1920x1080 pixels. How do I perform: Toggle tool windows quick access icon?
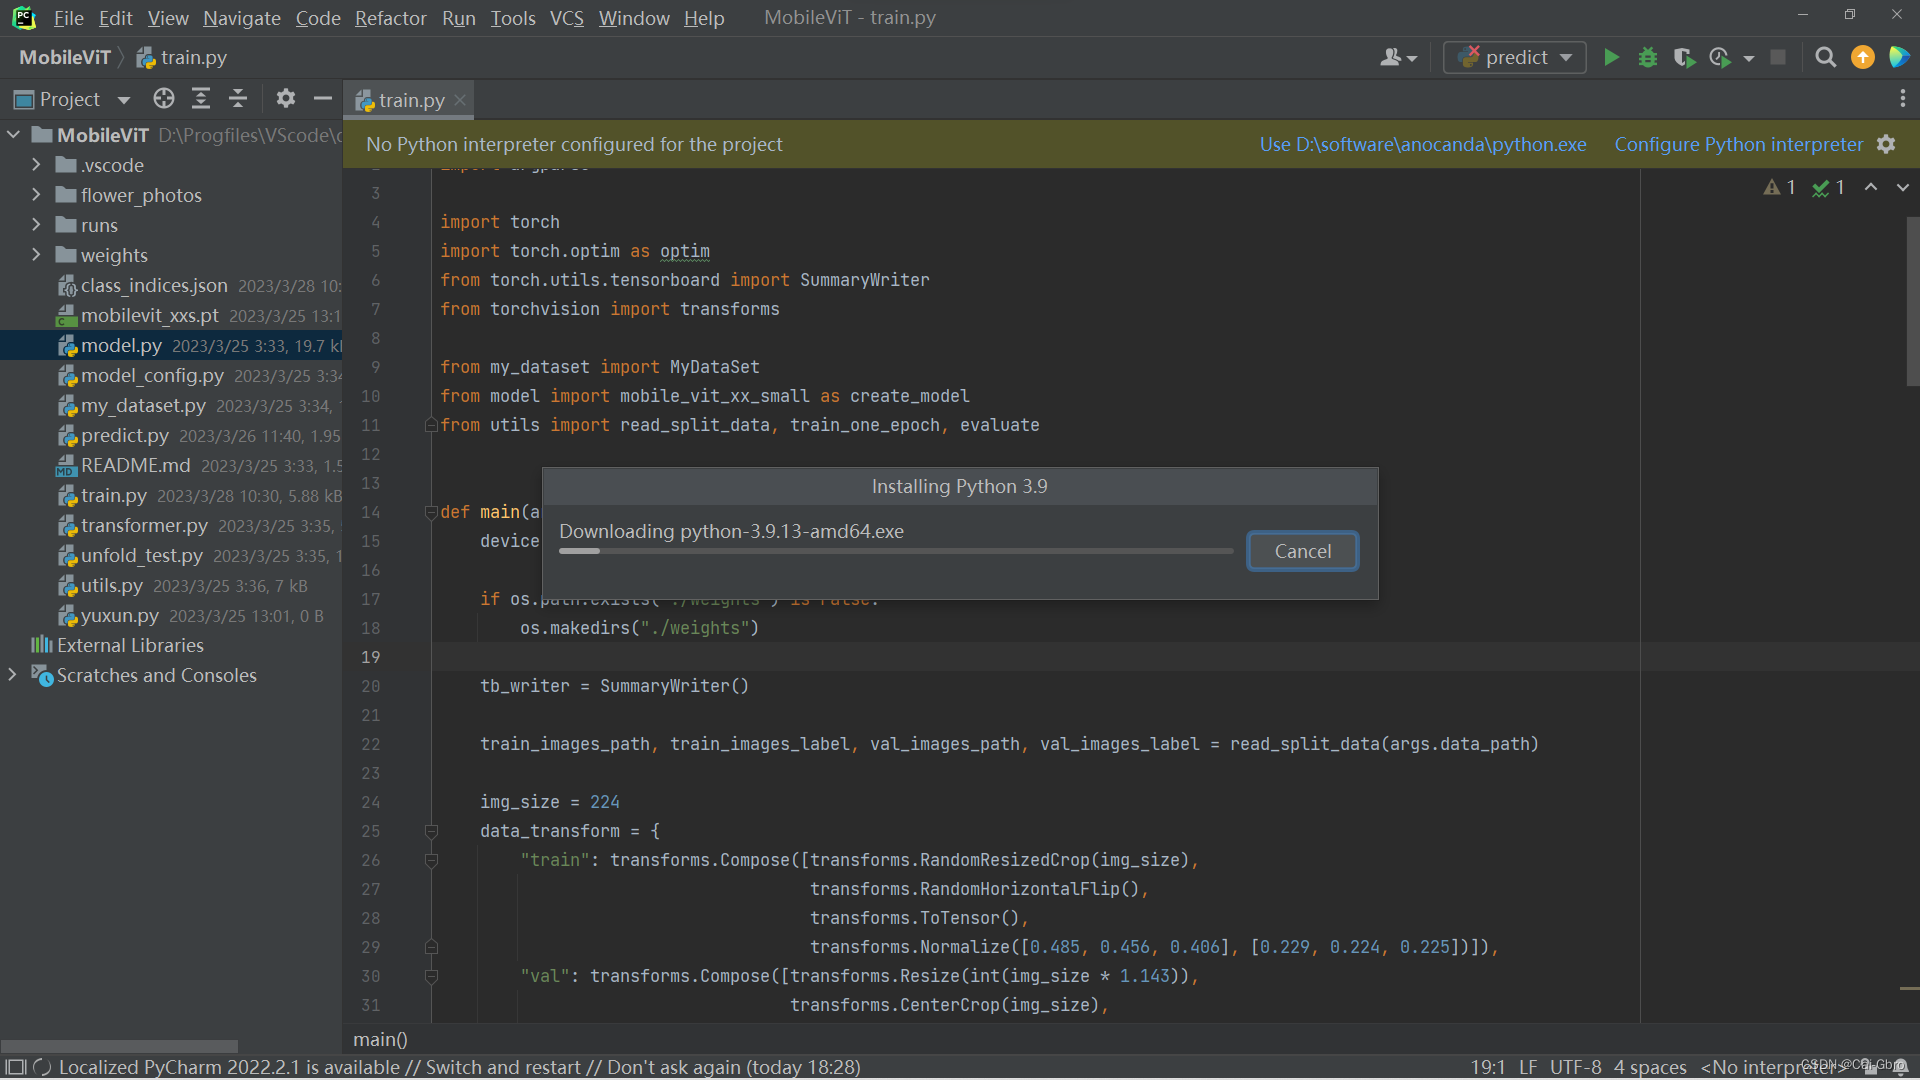[16, 1067]
